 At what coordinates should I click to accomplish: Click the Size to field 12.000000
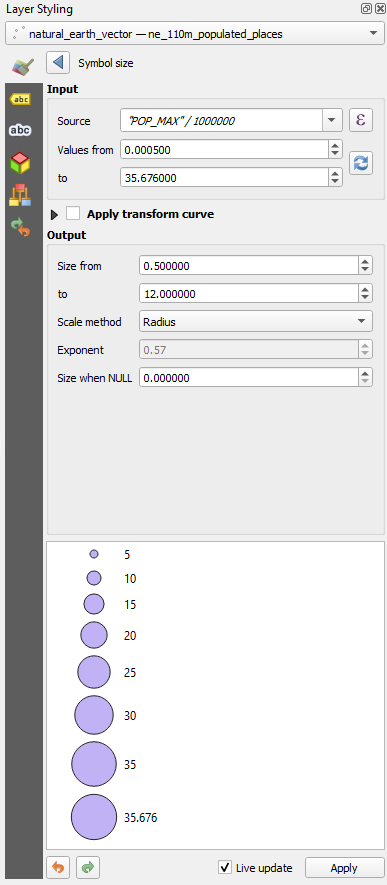pos(248,294)
